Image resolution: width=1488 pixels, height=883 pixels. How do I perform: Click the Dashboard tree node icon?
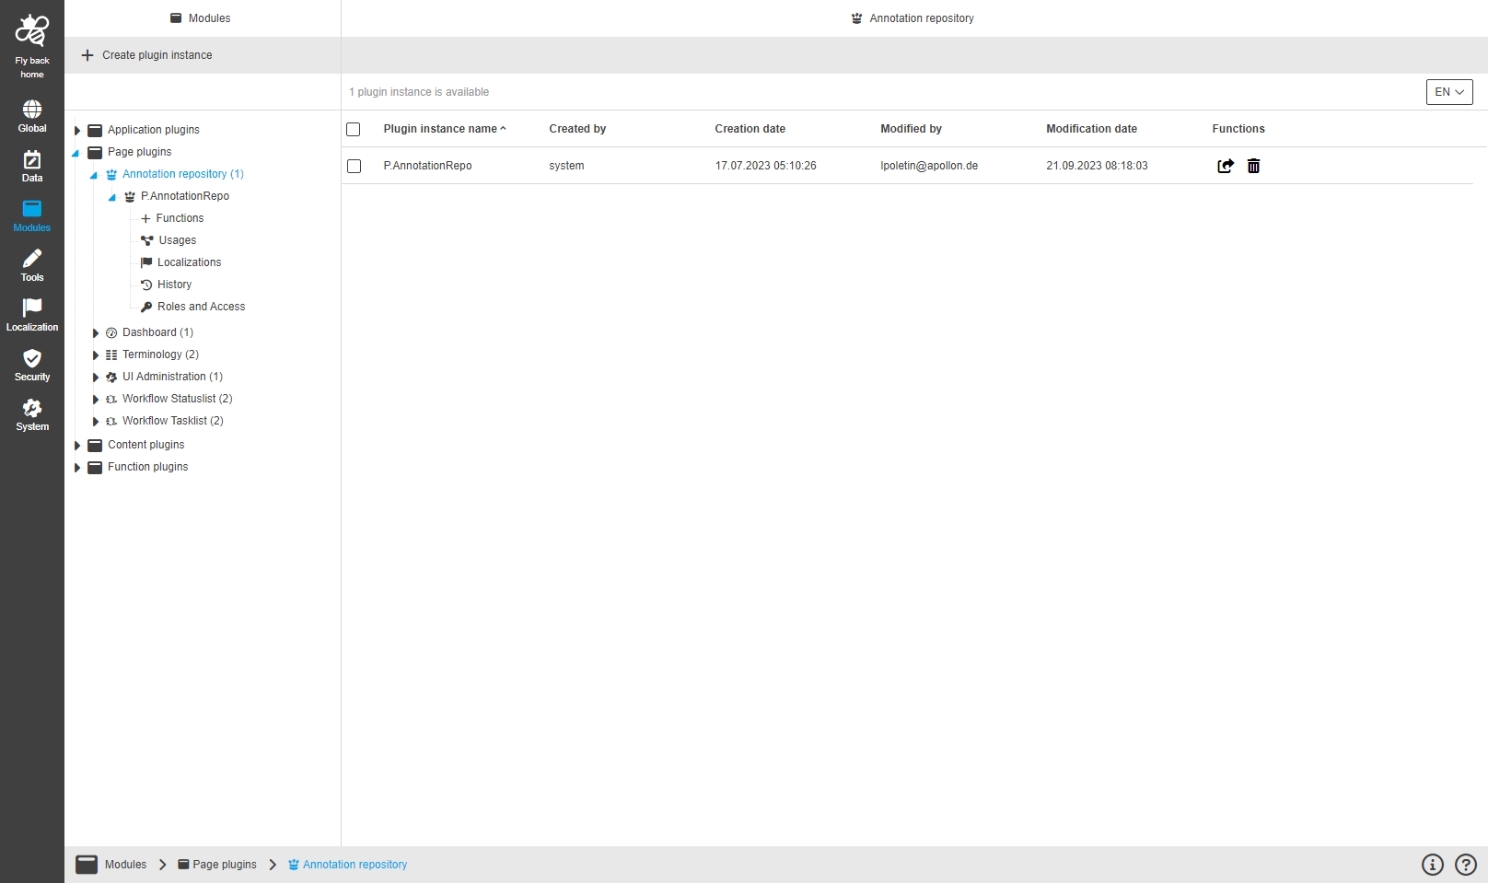coord(112,333)
